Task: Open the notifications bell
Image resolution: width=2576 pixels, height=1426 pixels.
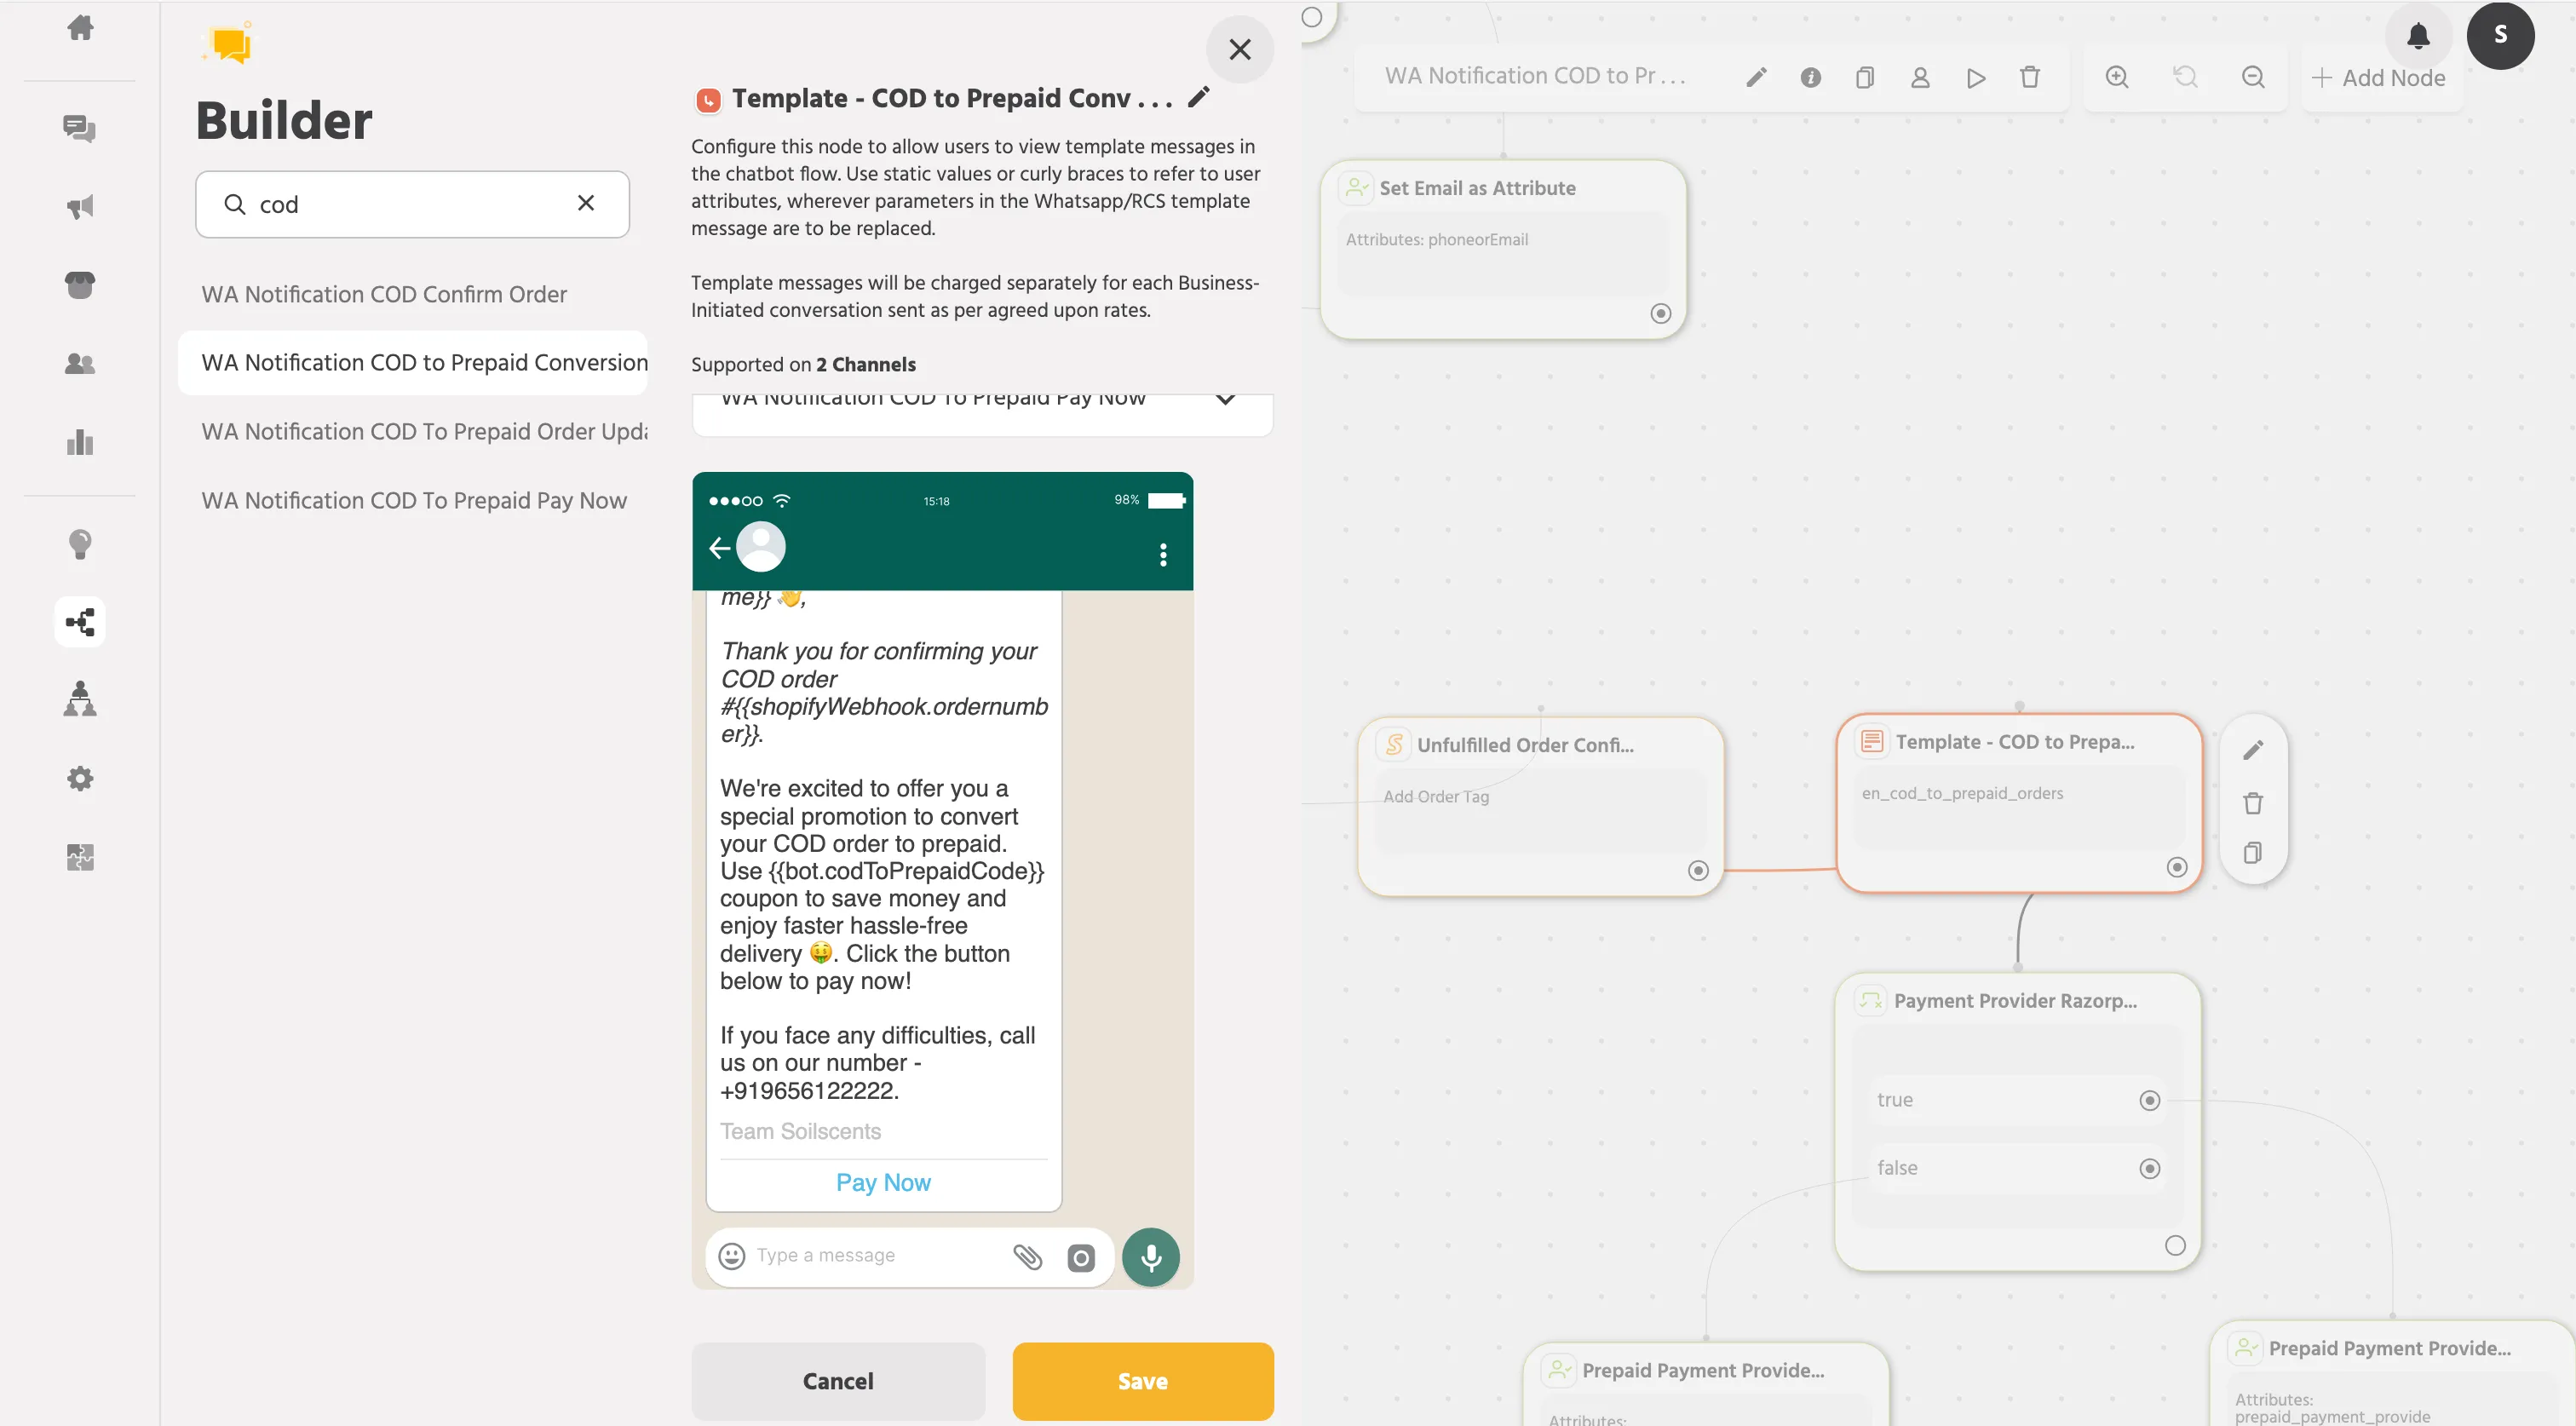Action: tap(2417, 36)
